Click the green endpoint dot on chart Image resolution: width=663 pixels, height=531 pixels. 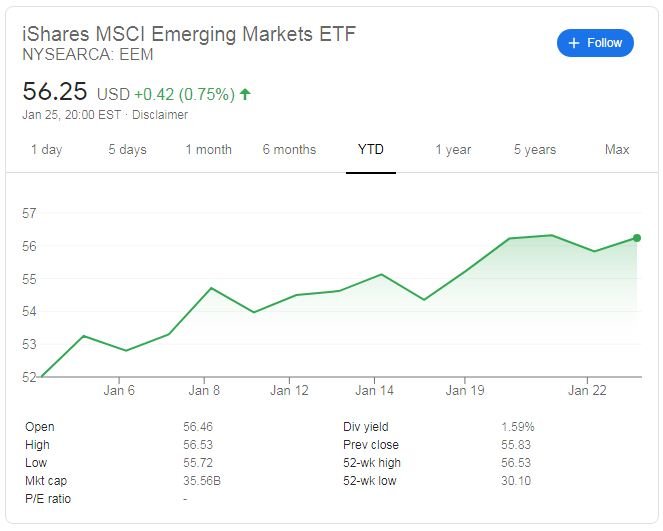pos(636,238)
